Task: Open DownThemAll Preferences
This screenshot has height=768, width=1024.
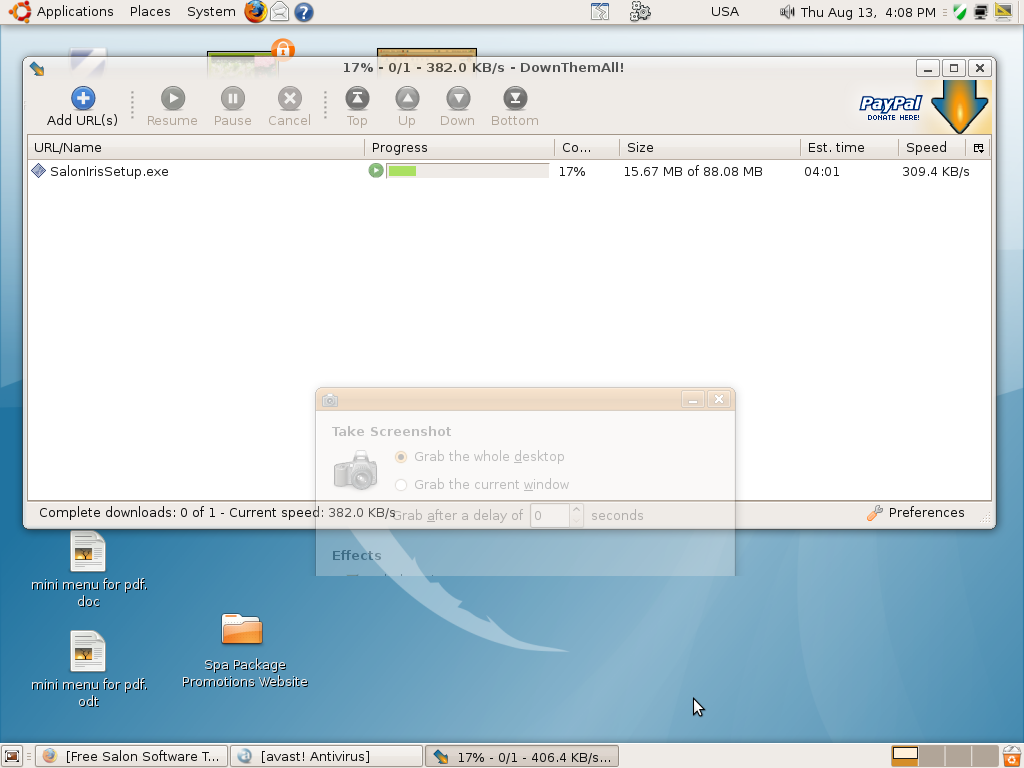Action: [x=916, y=513]
